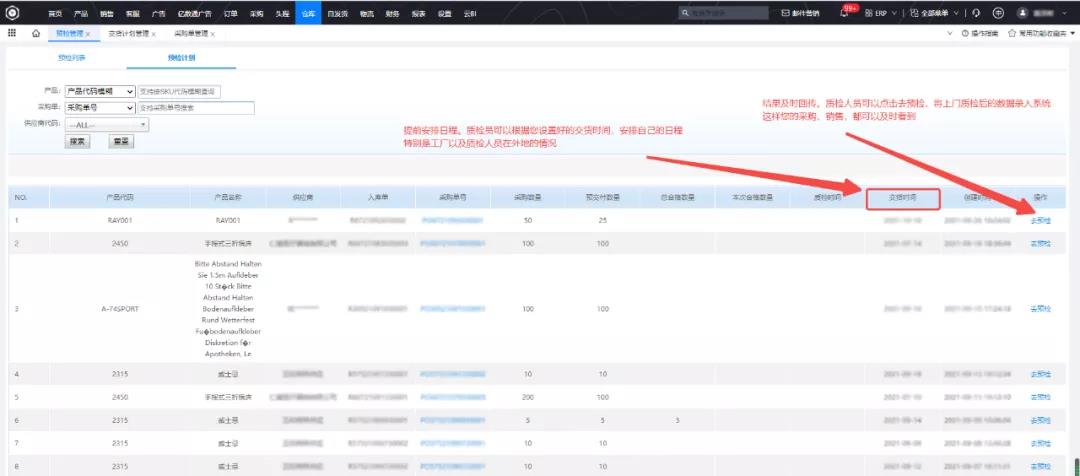Click the app logo icon in top-left

(x=12, y=12)
